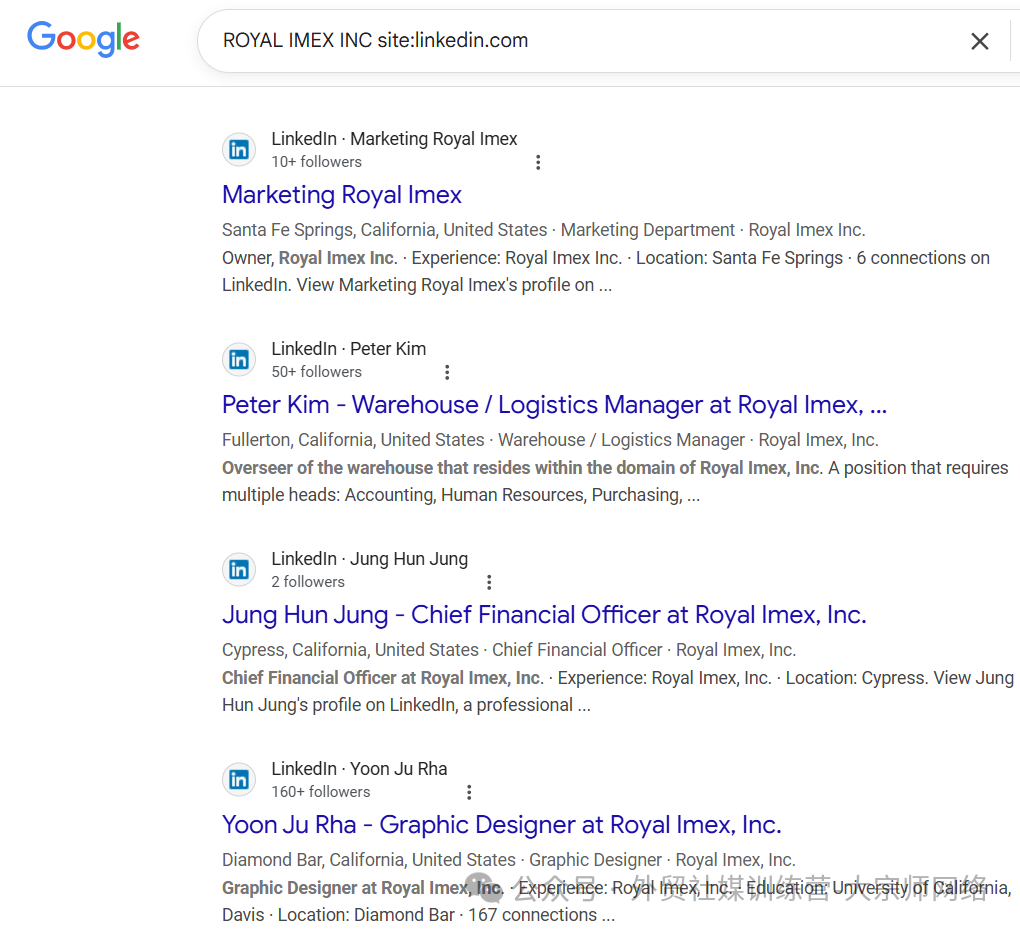1020x930 pixels.
Task: Click the Peter Kim result description snippet
Action: (614, 481)
